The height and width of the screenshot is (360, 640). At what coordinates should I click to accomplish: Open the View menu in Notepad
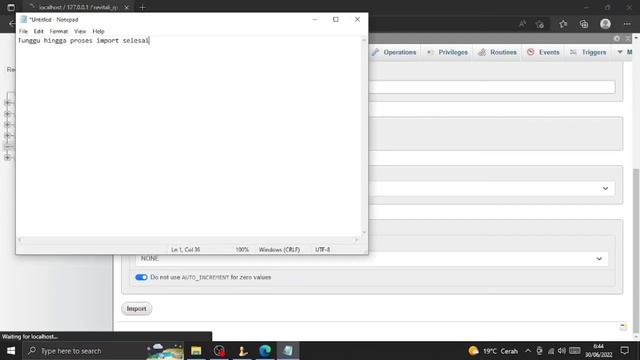[80, 31]
